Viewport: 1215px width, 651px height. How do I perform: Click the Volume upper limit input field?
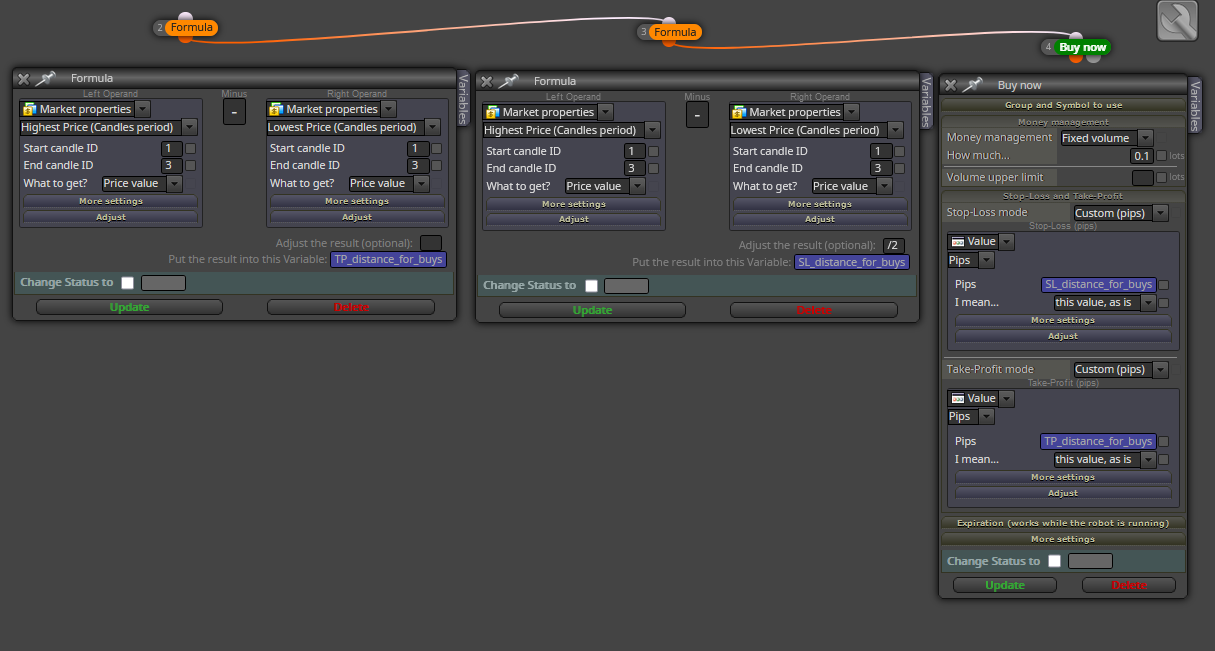(x=1142, y=177)
